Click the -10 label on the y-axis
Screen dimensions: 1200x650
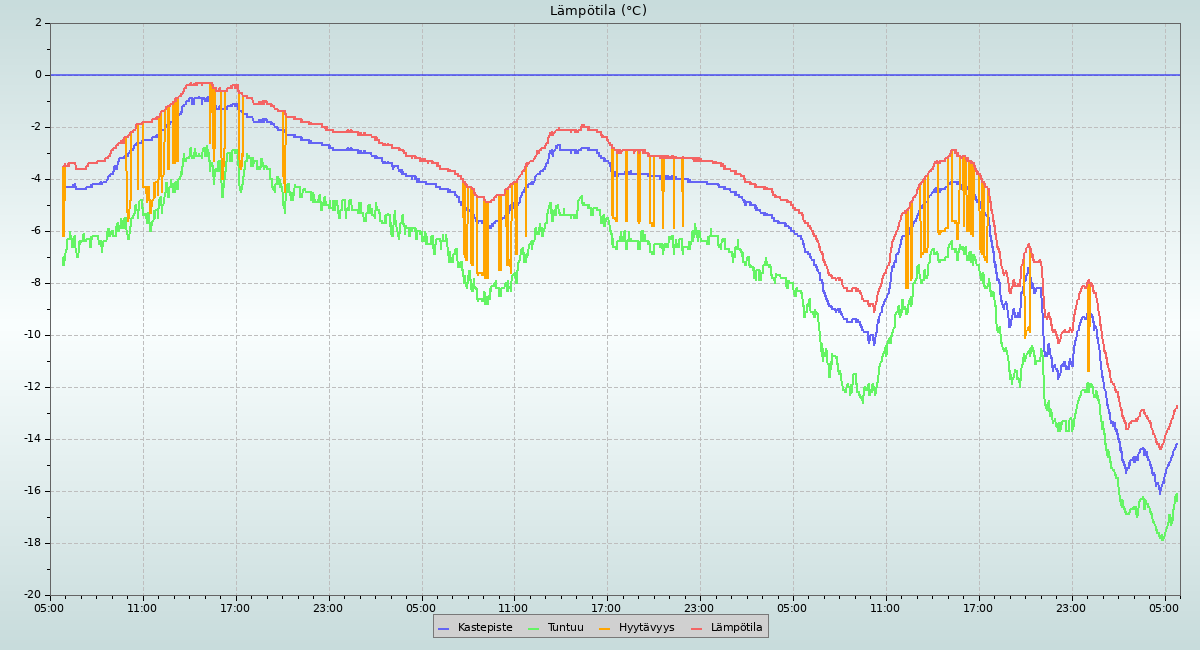(x=32, y=335)
